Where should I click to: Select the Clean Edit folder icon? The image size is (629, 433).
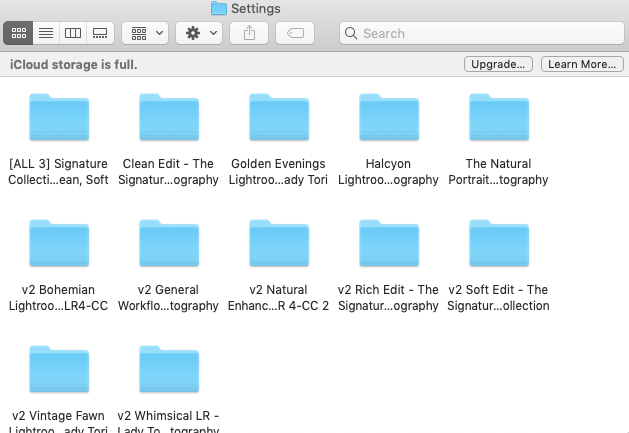coord(169,117)
